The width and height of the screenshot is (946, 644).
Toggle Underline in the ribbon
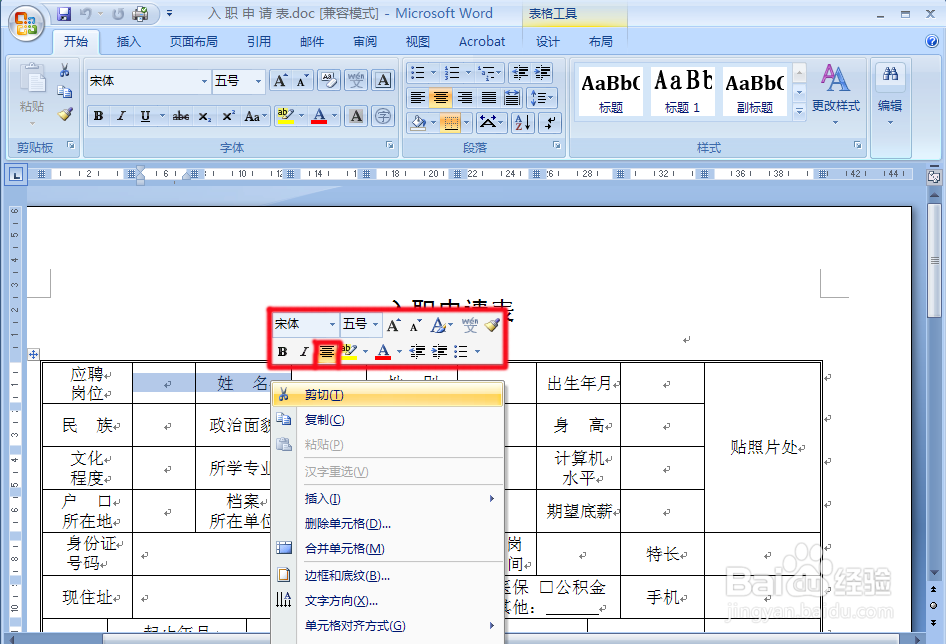(145, 116)
